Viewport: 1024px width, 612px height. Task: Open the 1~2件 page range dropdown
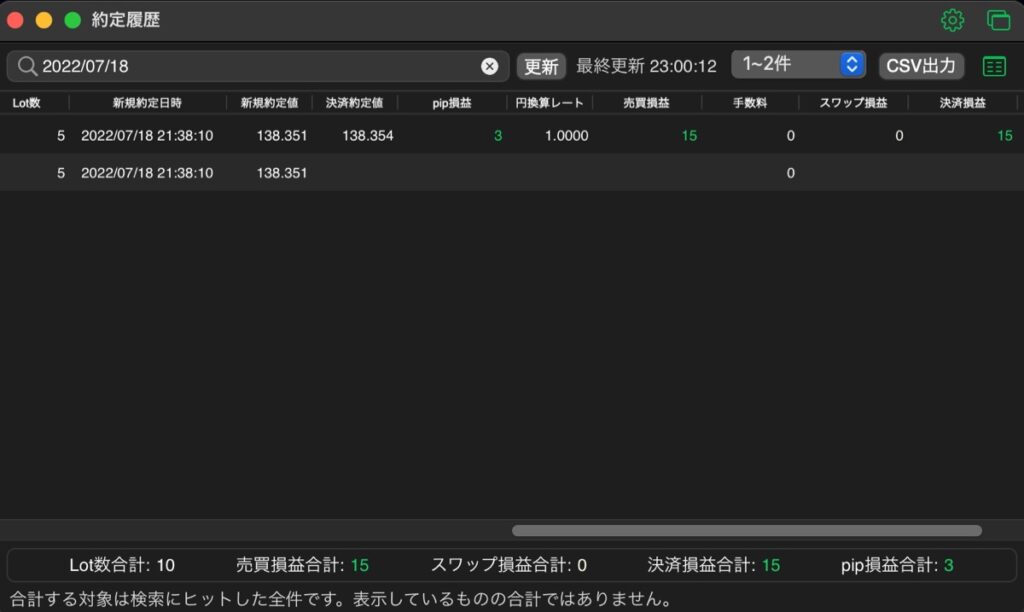pos(798,64)
